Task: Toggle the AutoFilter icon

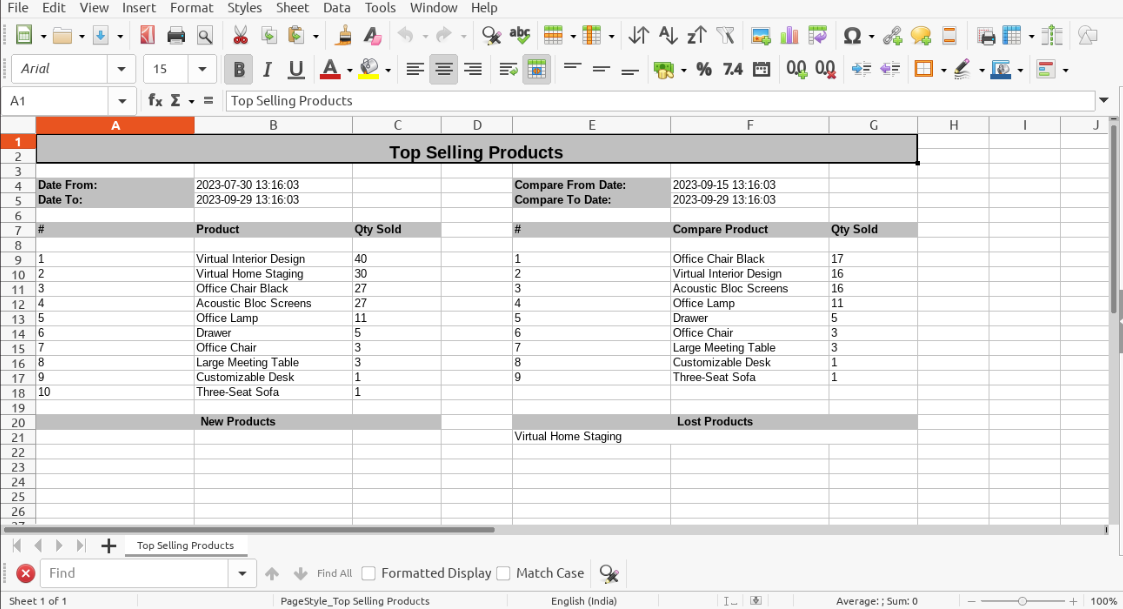Action: pos(725,35)
